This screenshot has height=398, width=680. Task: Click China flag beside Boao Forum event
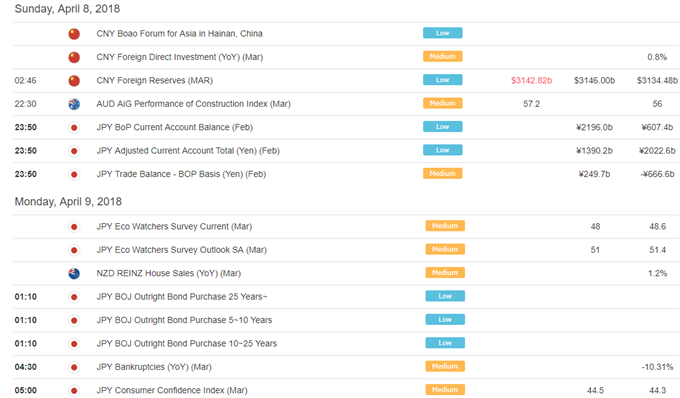(x=74, y=34)
